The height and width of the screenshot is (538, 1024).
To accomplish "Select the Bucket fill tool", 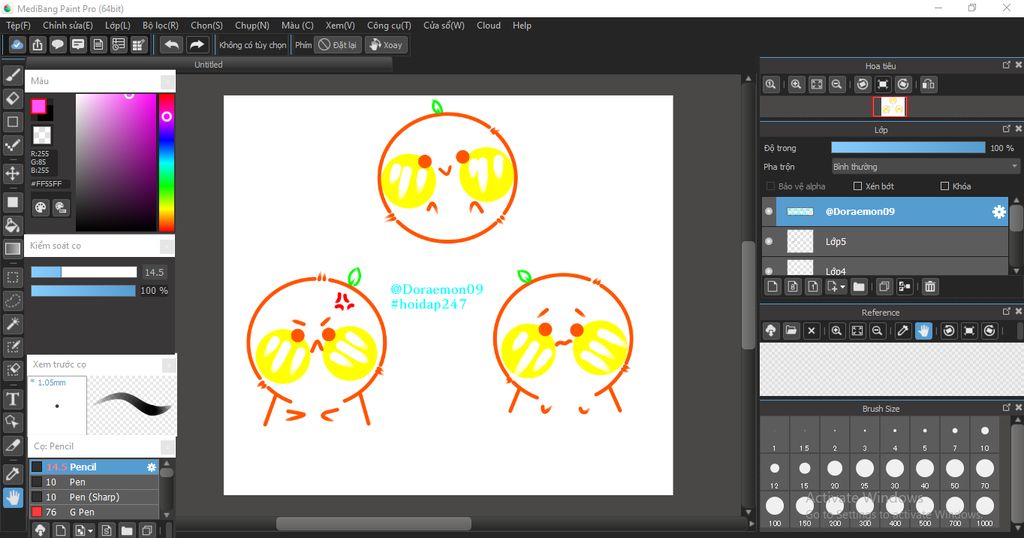I will tap(12, 225).
